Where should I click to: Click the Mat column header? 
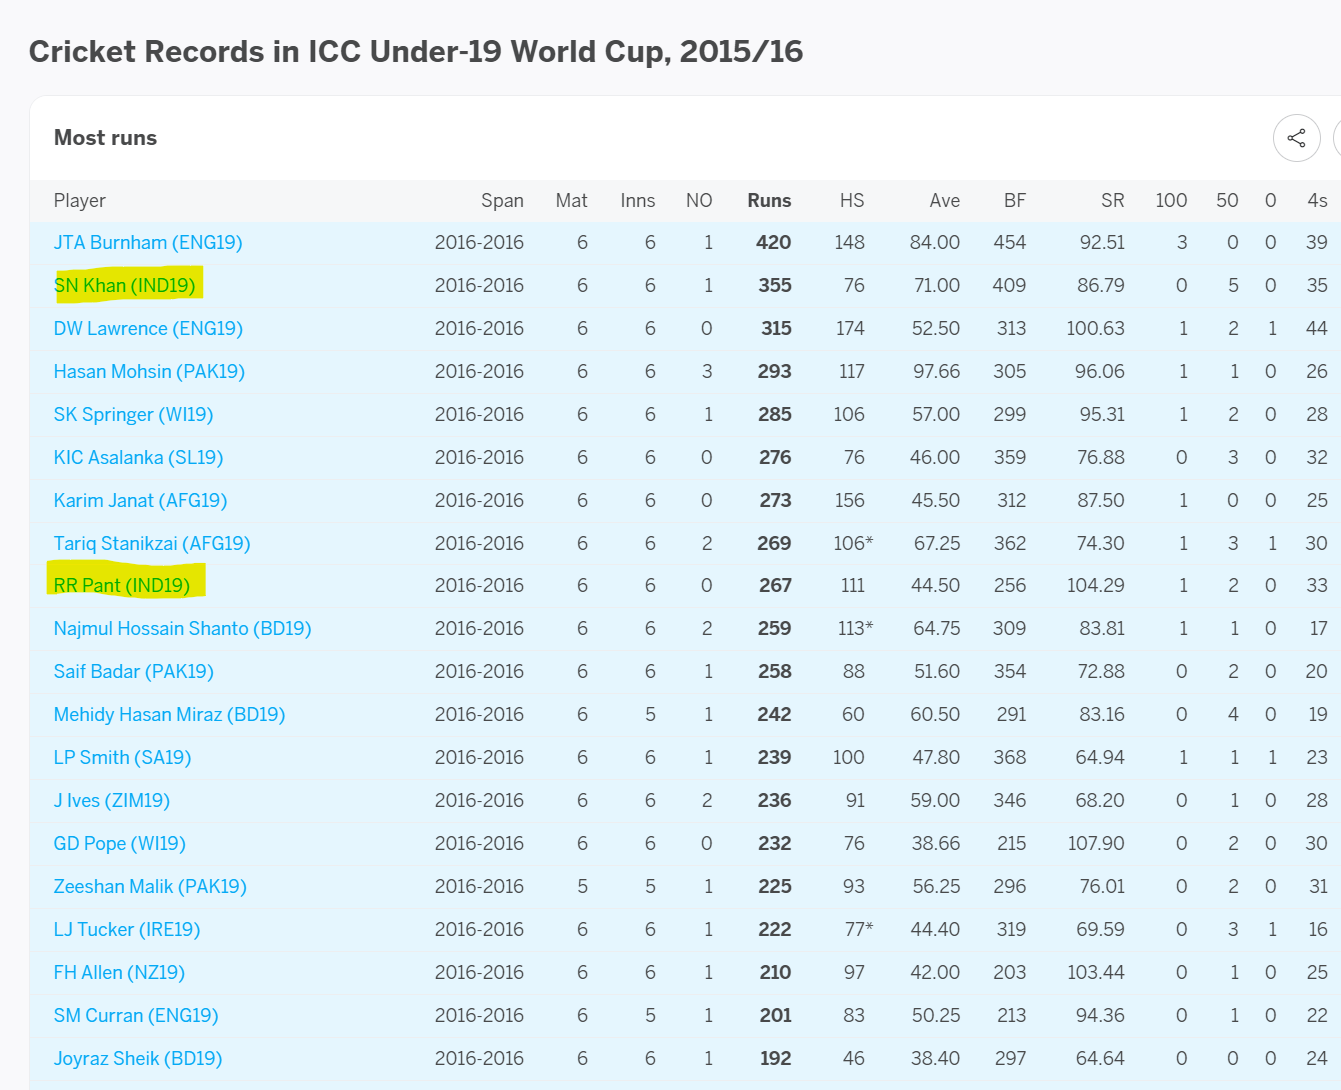(x=571, y=200)
